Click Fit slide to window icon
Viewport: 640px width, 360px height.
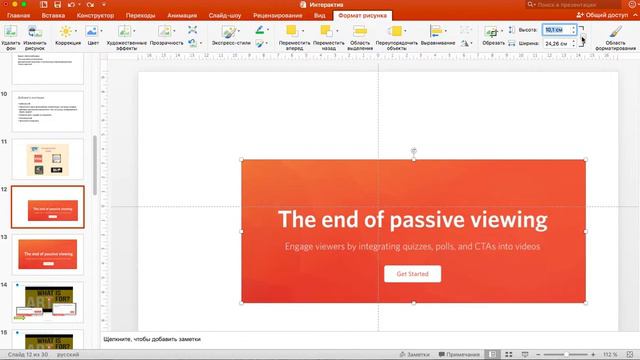pos(630,354)
